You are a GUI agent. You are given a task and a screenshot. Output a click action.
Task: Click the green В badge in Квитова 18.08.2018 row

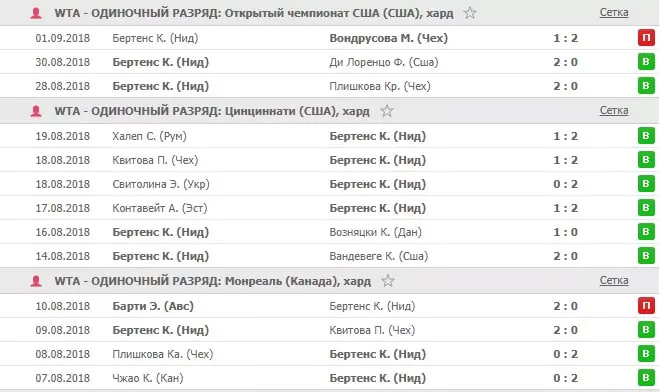[x=646, y=160]
